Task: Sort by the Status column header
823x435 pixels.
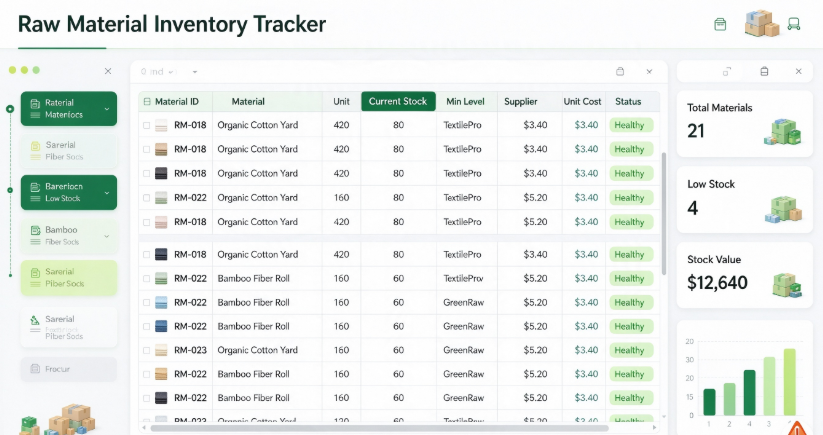Action: (x=628, y=101)
